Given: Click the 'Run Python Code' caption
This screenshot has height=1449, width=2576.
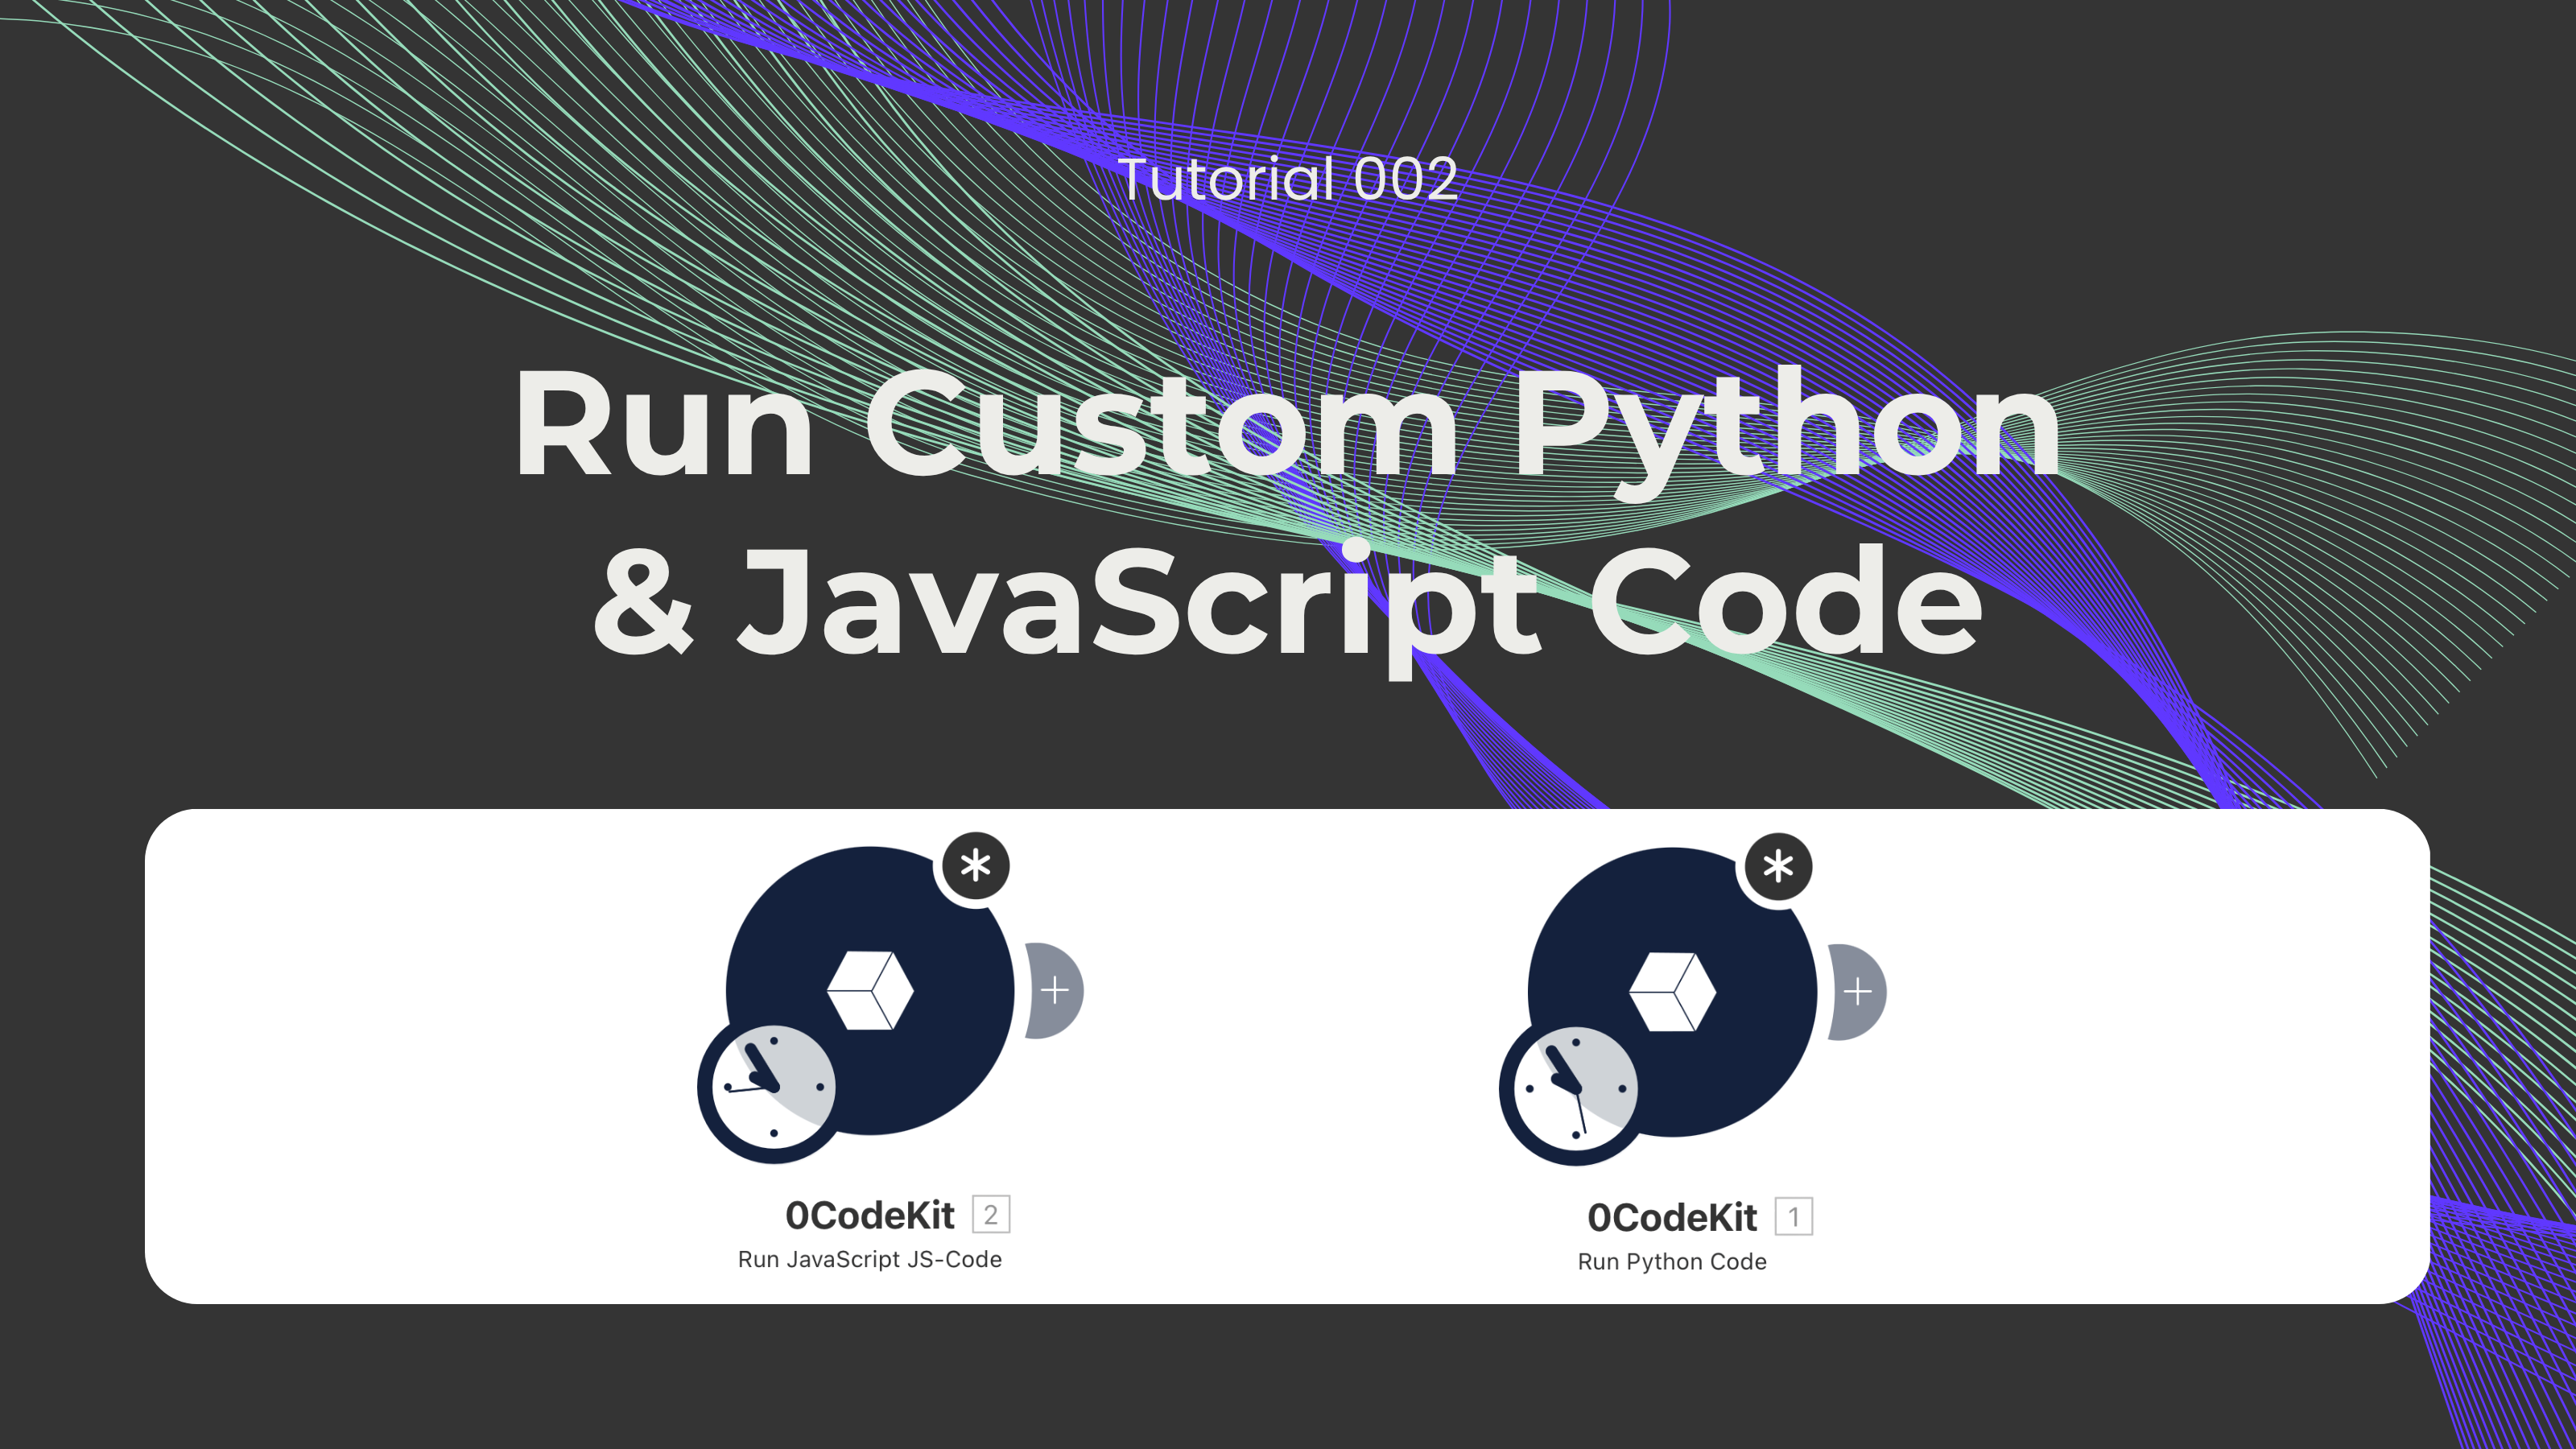Looking at the screenshot, I should pyautogui.click(x=1672, y=1262).
